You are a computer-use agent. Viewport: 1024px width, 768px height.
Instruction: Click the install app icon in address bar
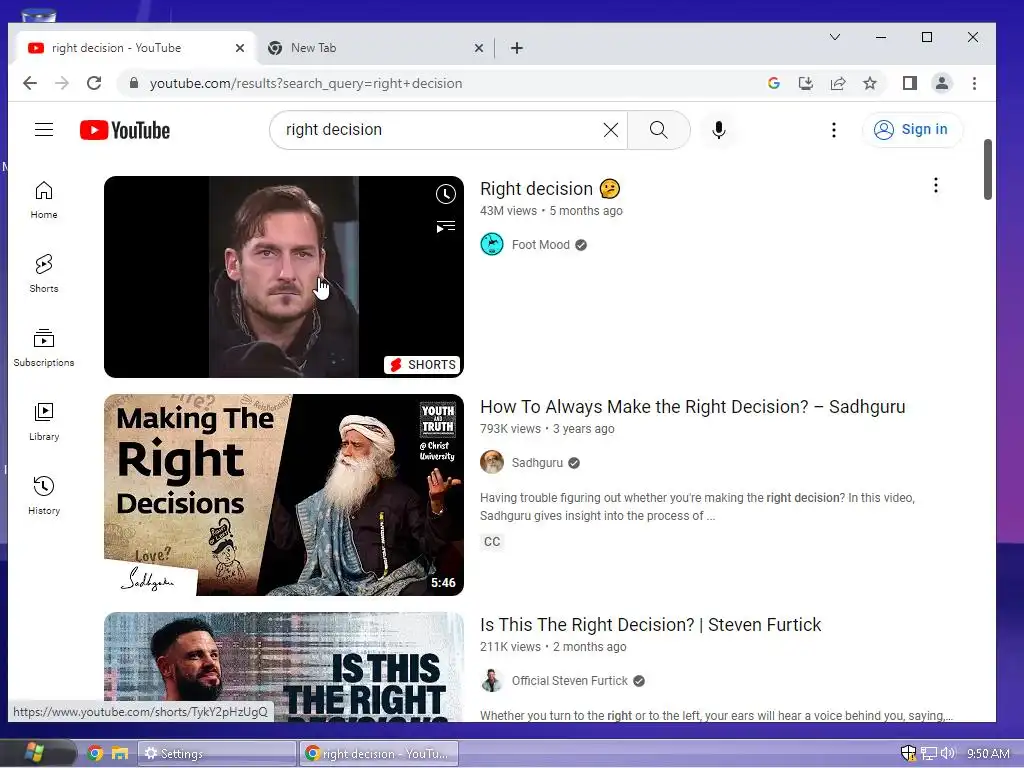tap(806, 83)
